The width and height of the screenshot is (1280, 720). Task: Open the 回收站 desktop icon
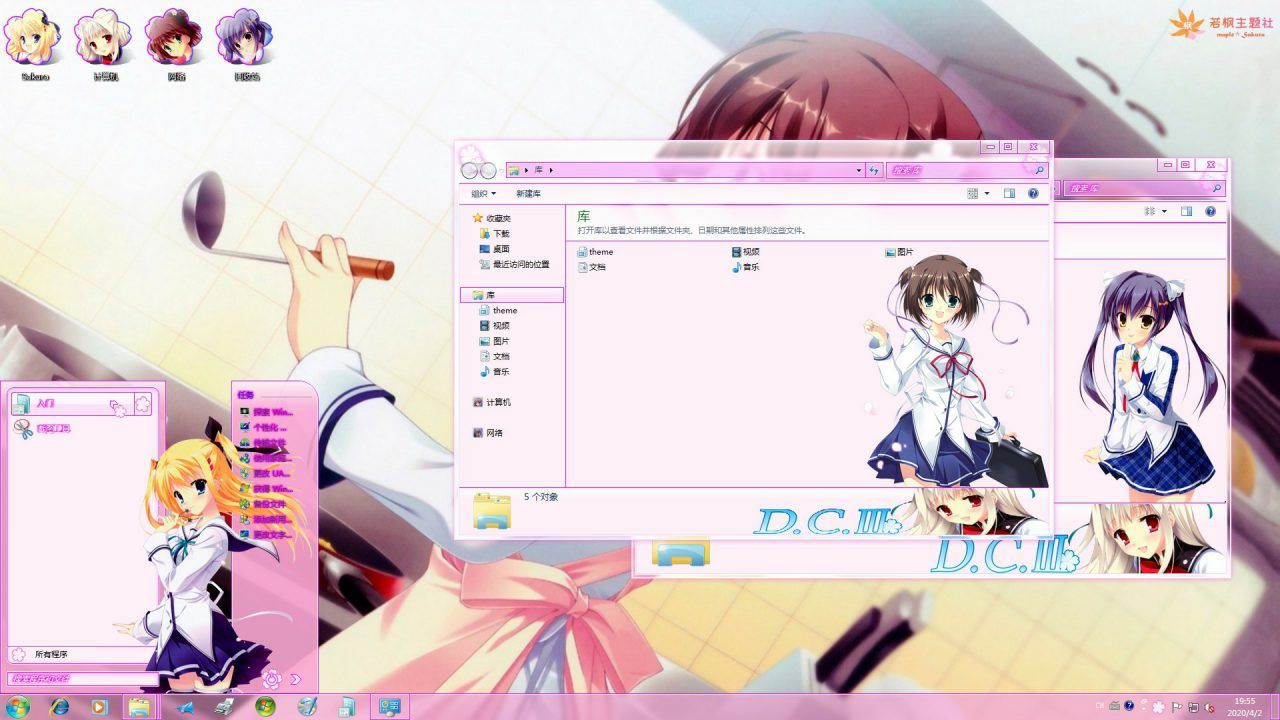click(x=246, y=45)
